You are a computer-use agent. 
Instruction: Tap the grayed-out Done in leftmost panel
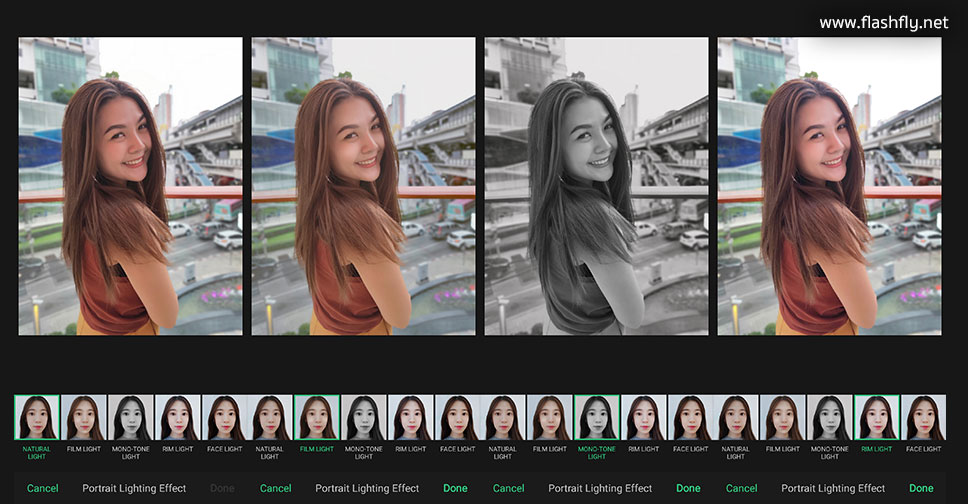coord(223,488)
